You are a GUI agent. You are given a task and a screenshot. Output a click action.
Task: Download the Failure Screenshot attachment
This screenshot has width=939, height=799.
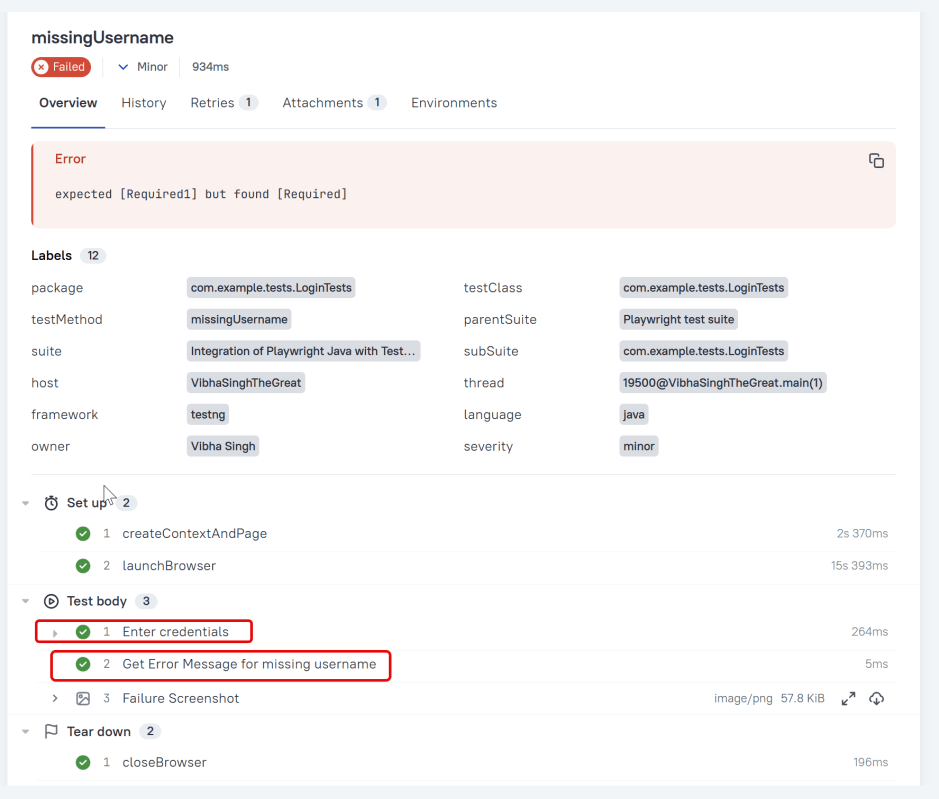(876, 699)
